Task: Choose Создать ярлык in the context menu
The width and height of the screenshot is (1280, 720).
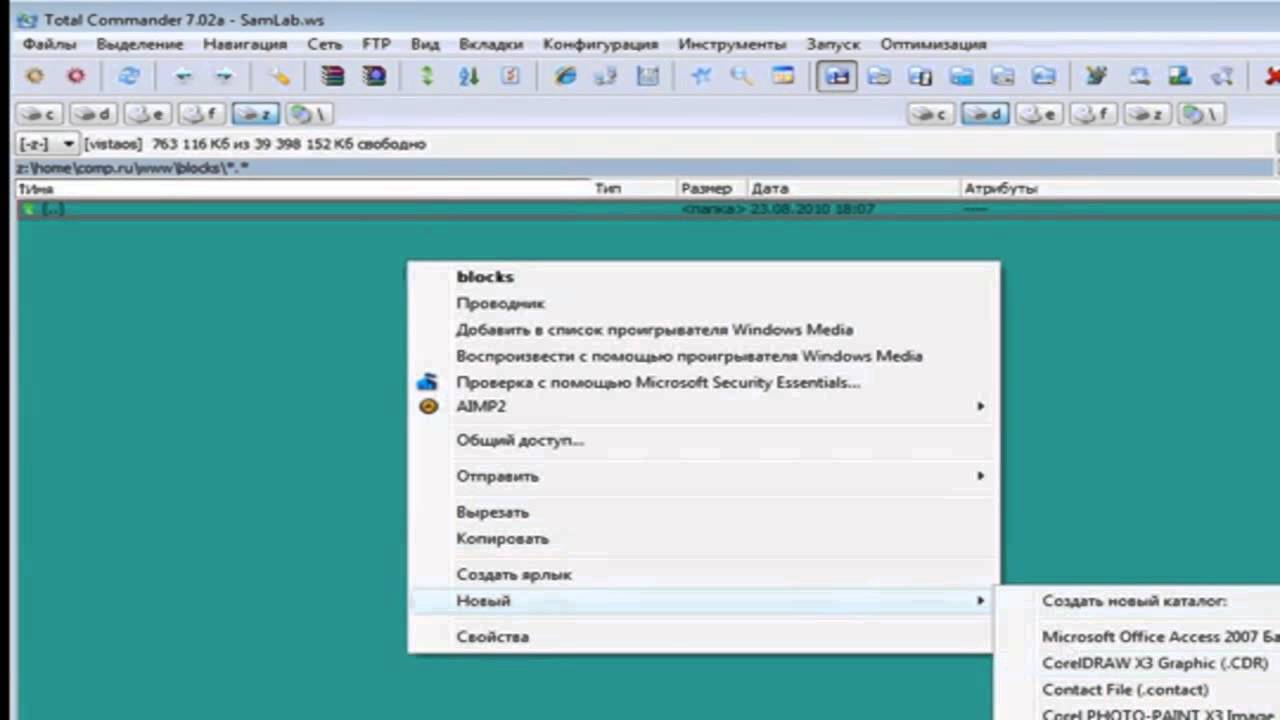Action: pyautogui.click(x=702, y=574)
